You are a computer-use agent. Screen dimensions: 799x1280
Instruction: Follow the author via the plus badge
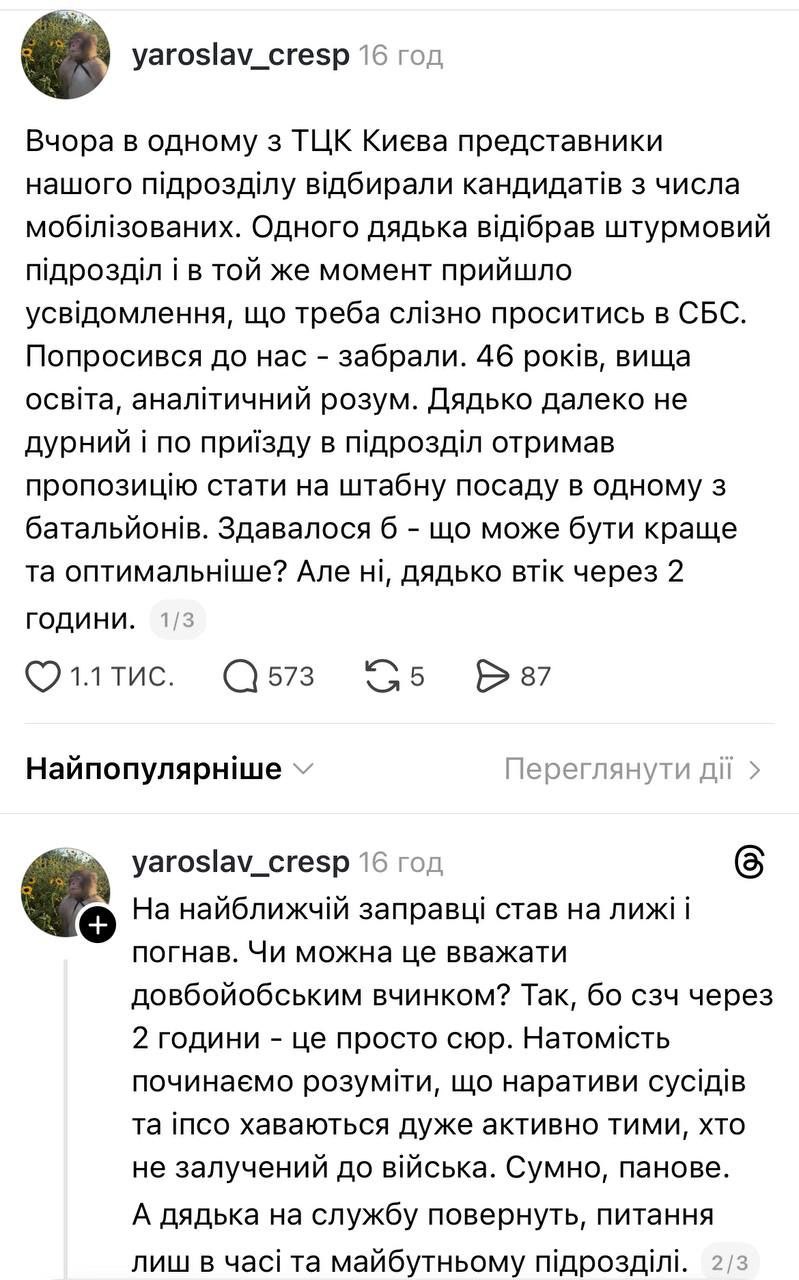click(x=97, y=926)
